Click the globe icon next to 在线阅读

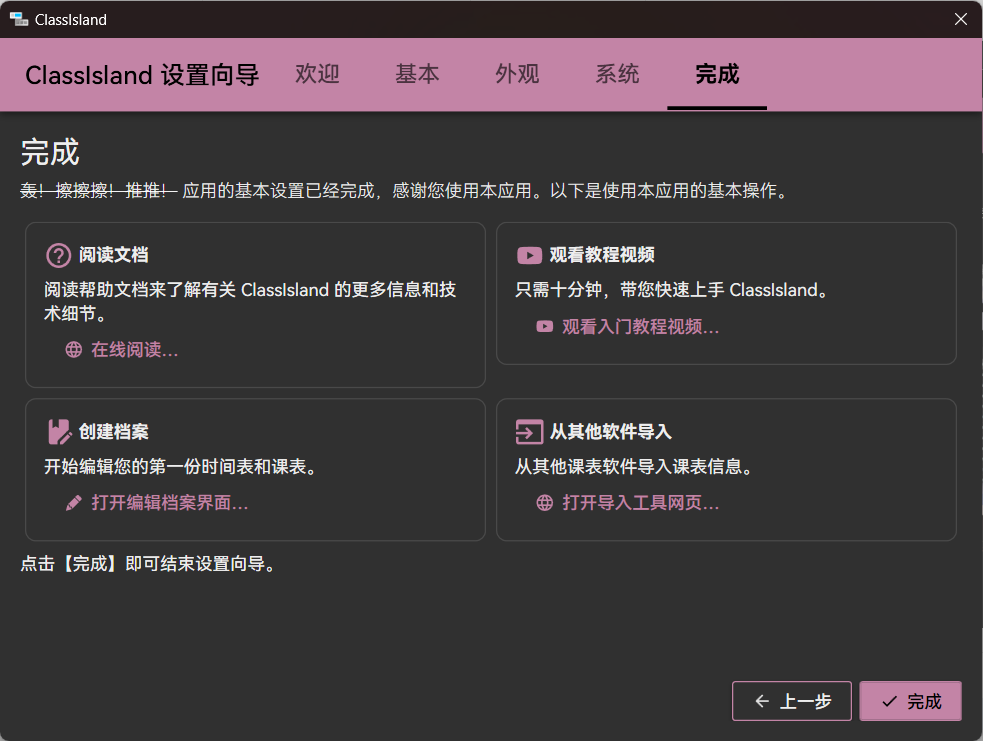(x=74, y=350)
